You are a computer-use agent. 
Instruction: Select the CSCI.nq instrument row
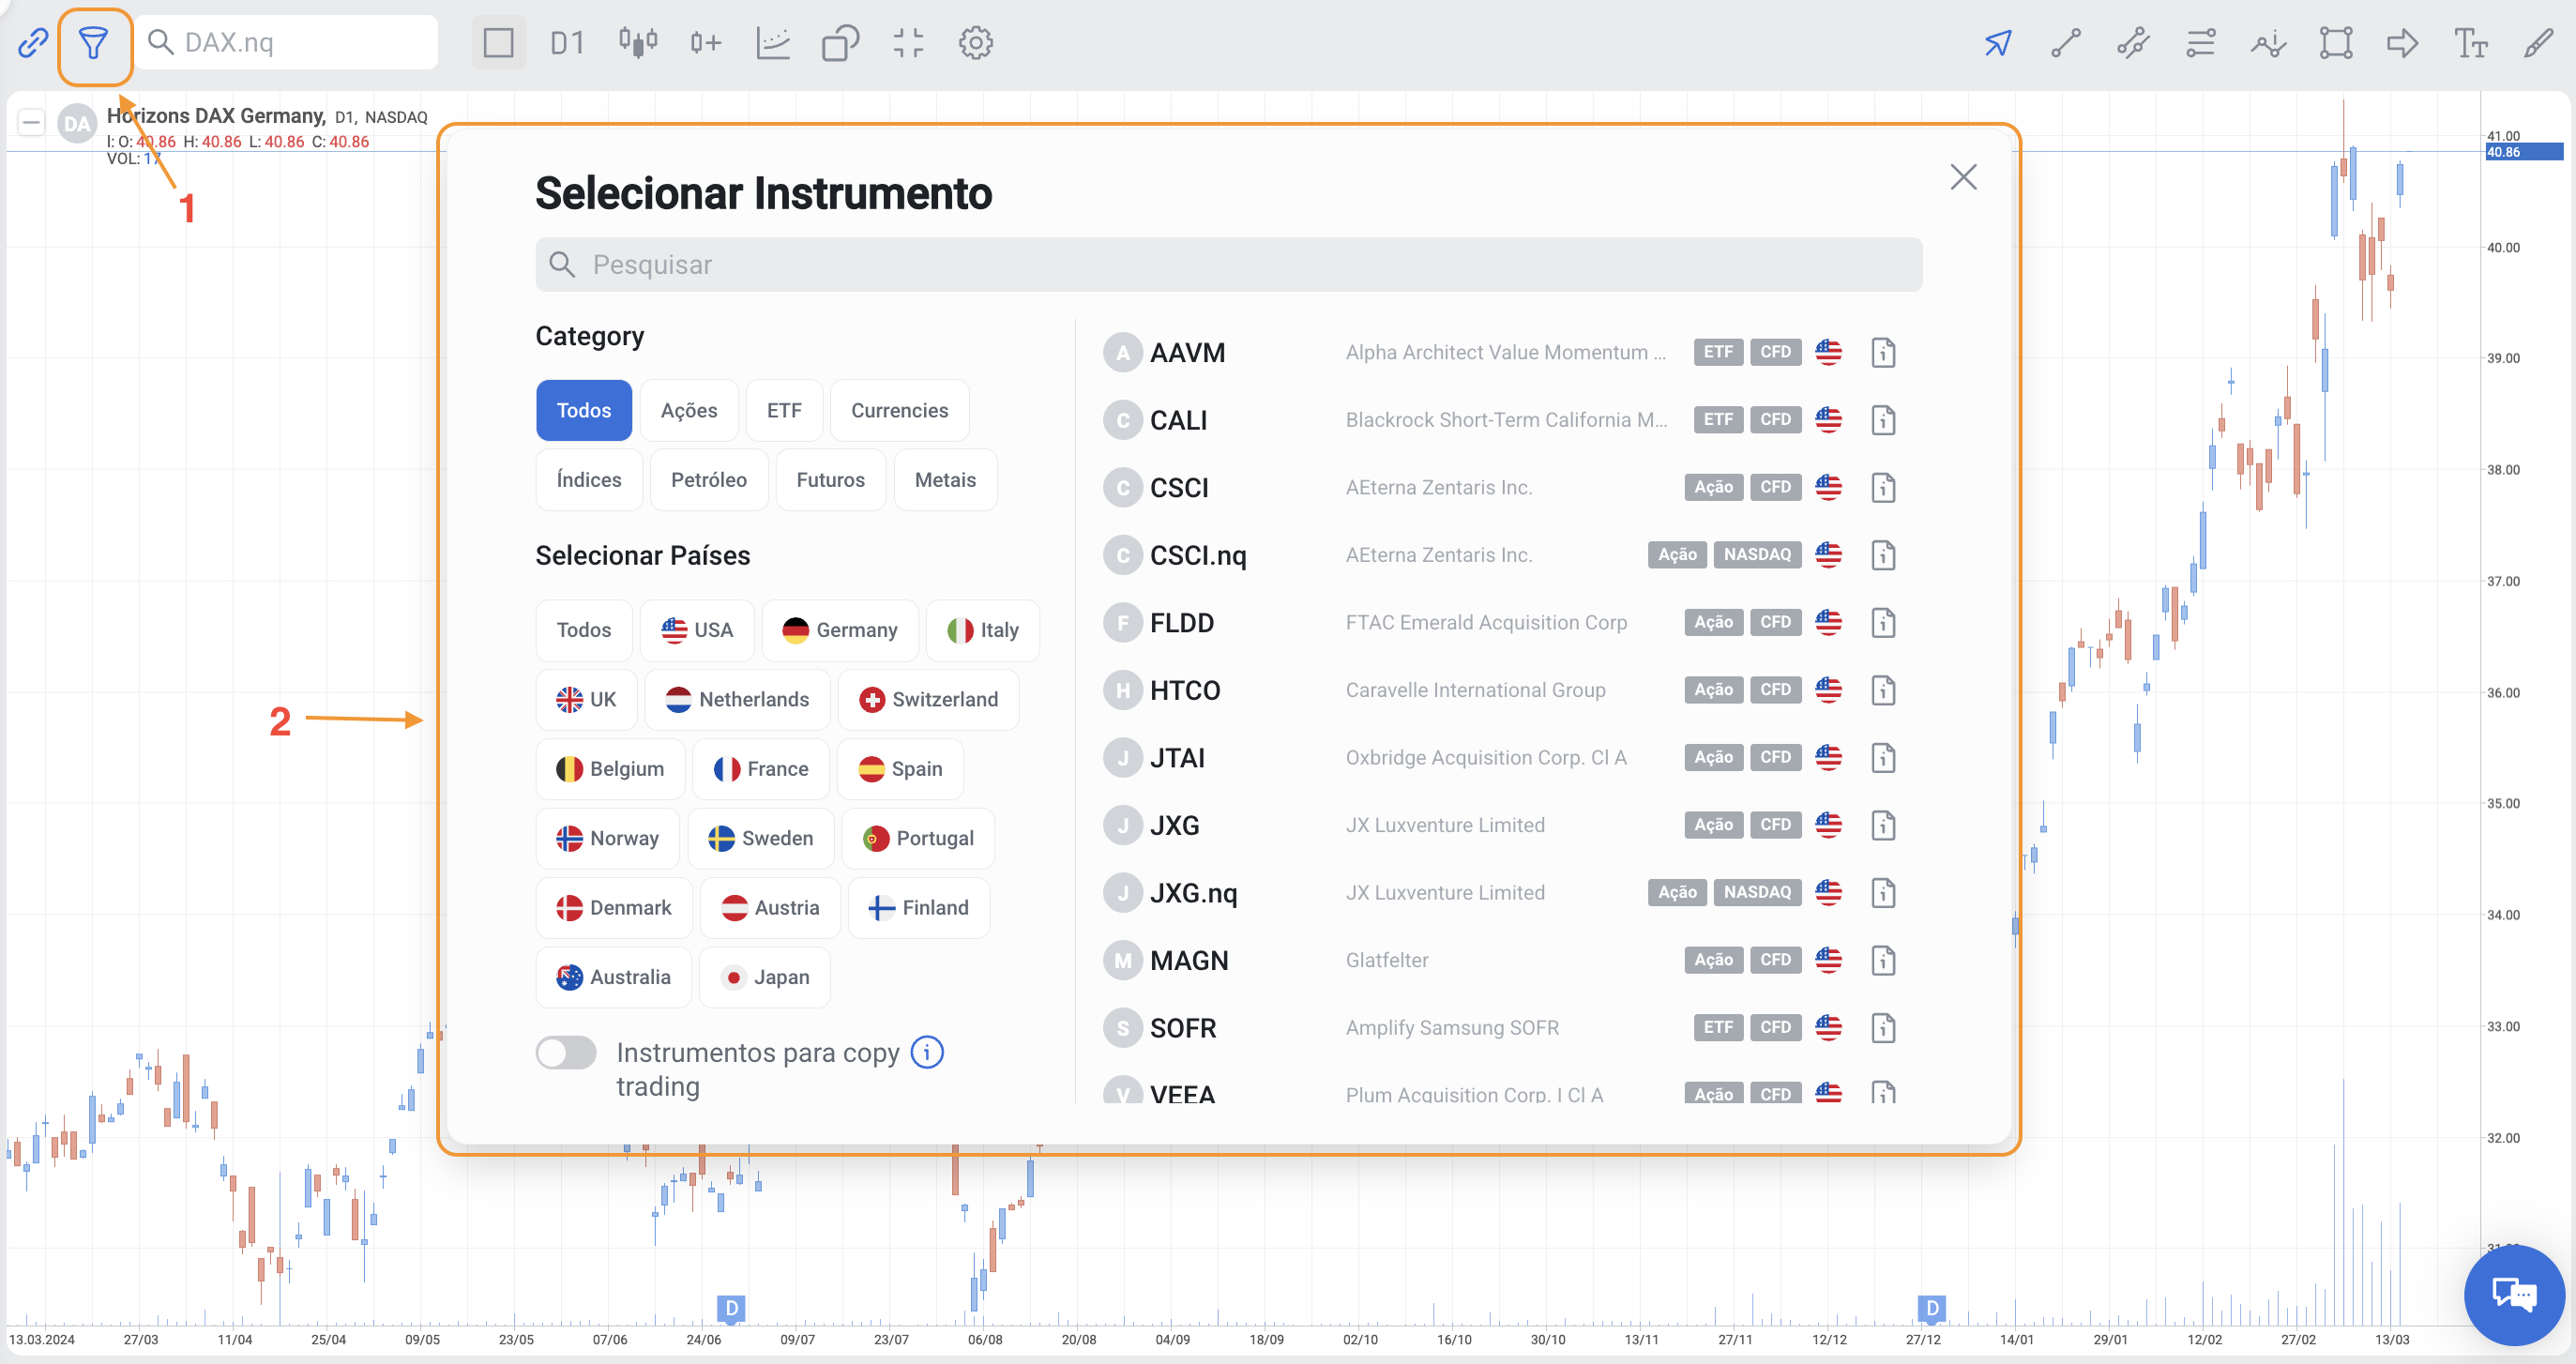pyautogui.click(x=1197, y=555)
